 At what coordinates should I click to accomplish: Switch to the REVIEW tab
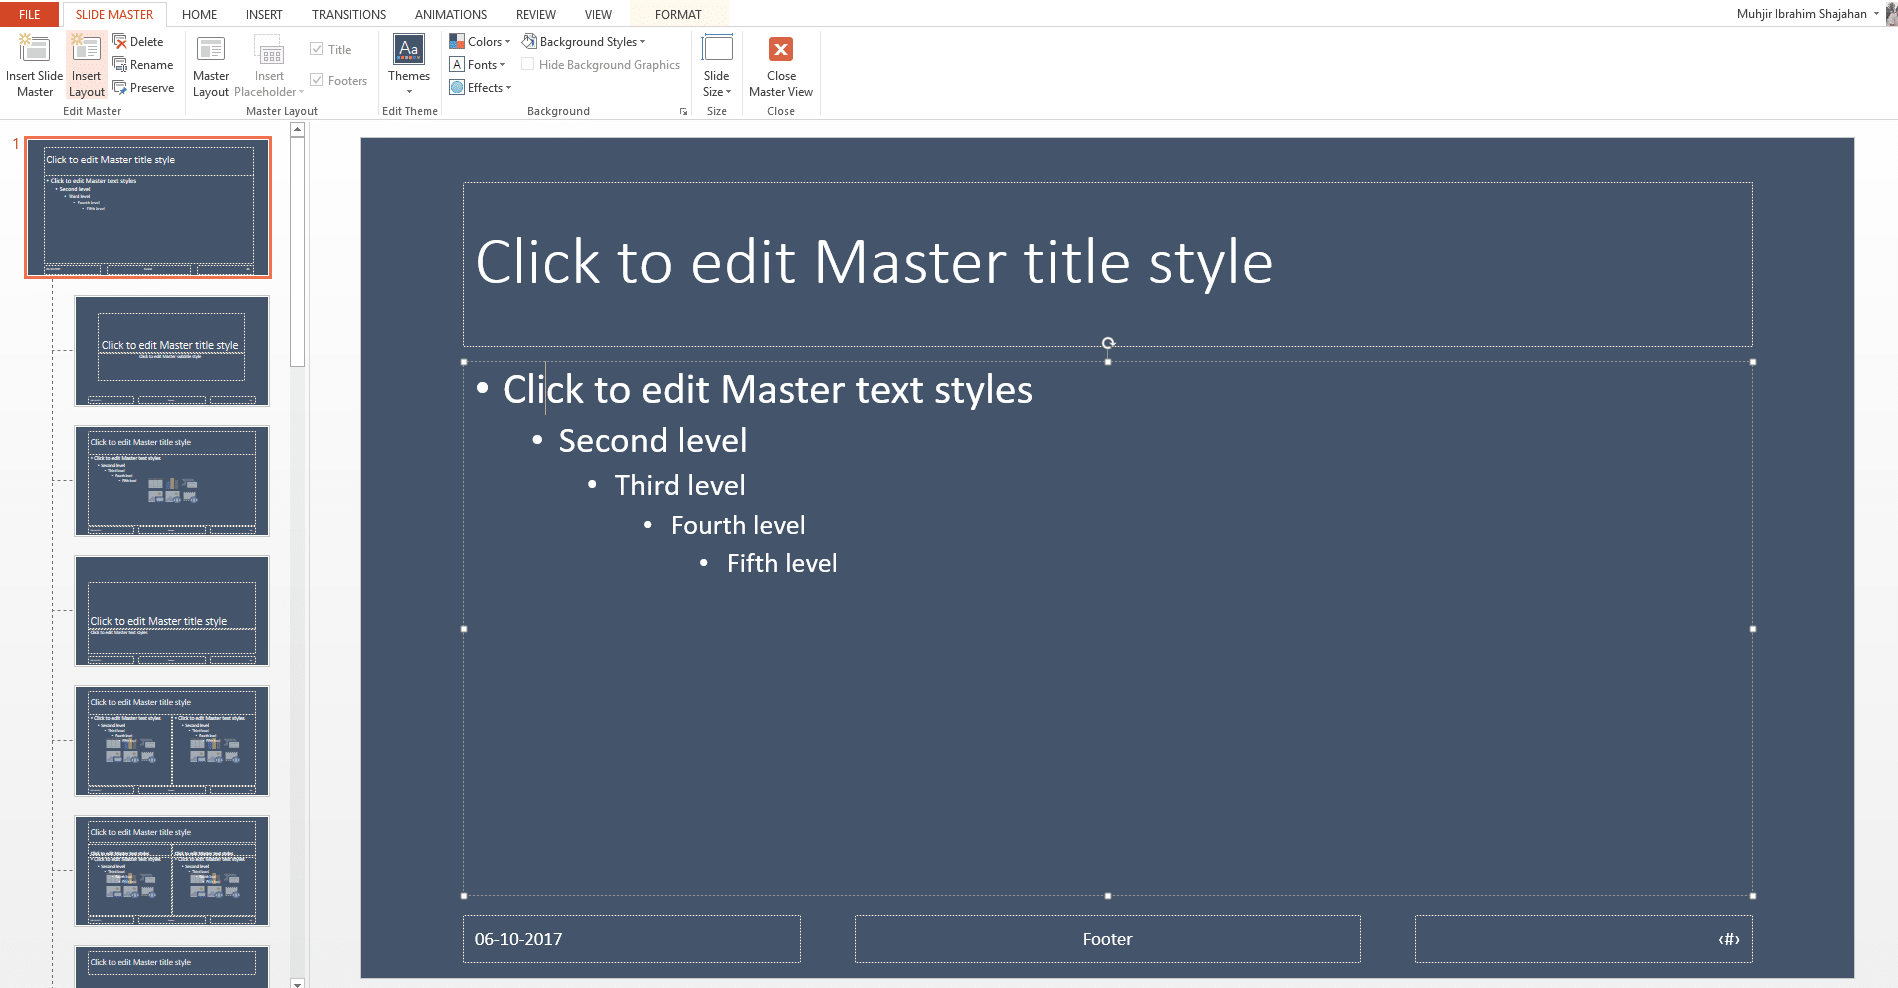pos(536,14)
